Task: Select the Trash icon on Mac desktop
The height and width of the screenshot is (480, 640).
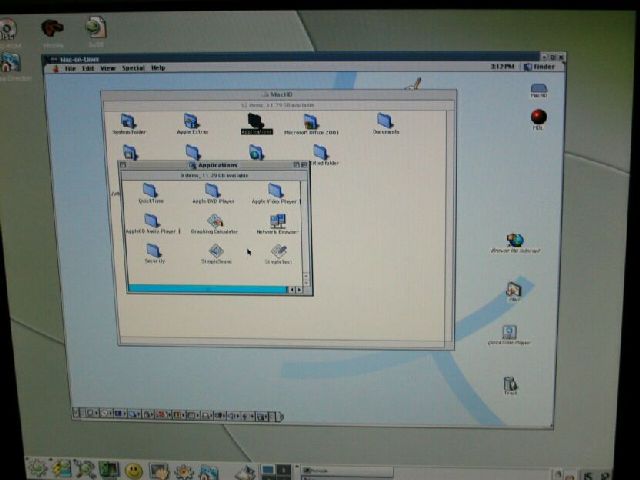Action: coord(510,384)
